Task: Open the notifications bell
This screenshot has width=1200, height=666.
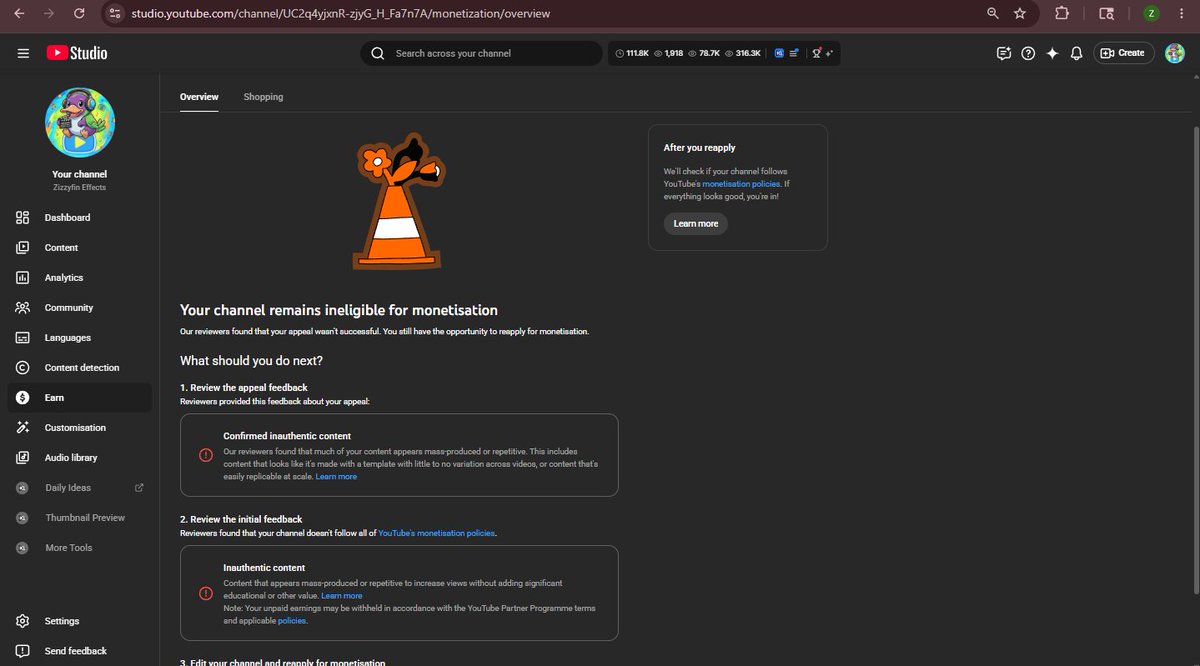Action: click(1076, 53)
